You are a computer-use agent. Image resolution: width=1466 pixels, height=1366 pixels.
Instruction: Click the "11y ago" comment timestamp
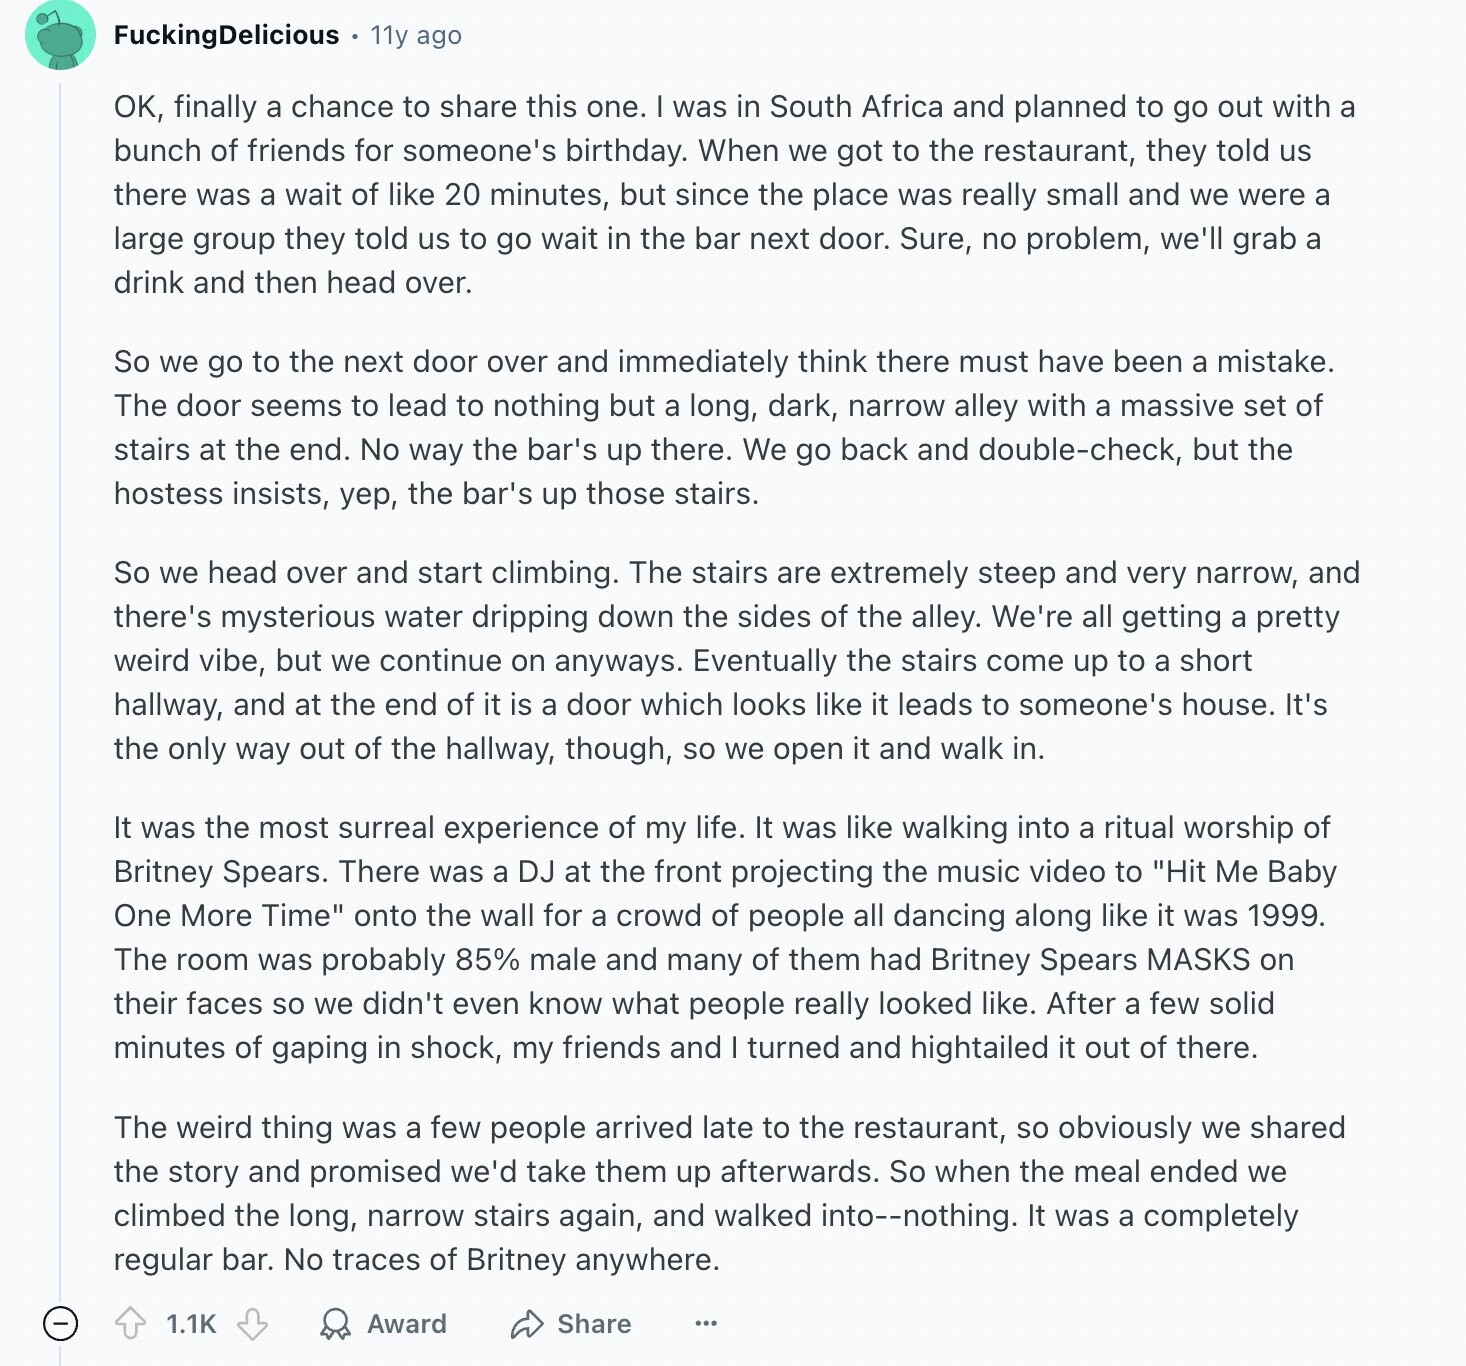pos(416,35)
